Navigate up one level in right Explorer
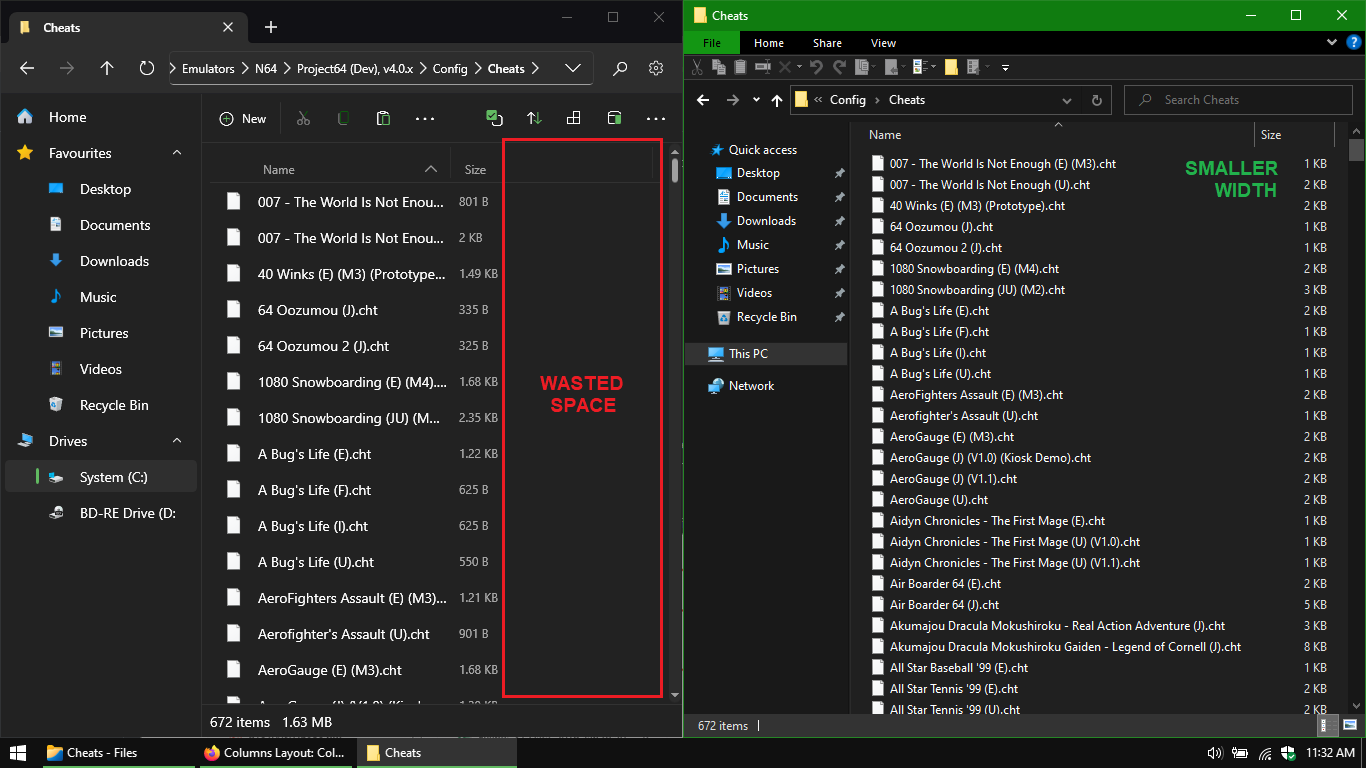 [x=777, y=100]
